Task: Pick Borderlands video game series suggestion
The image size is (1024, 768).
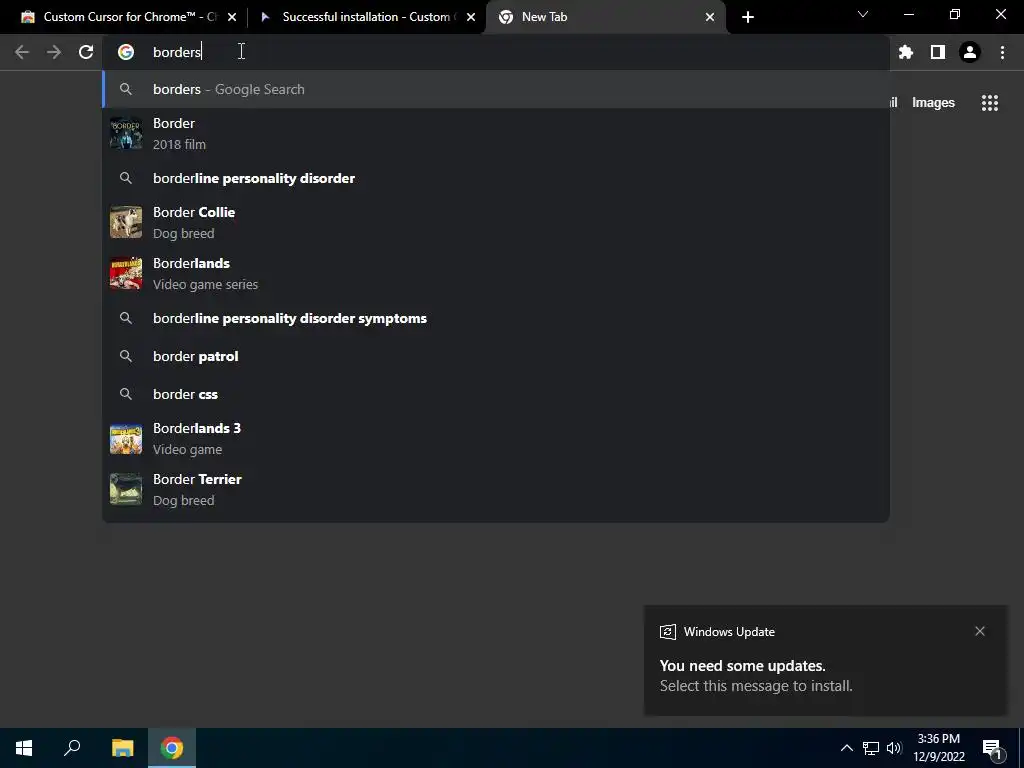Action: coord(496,274)
